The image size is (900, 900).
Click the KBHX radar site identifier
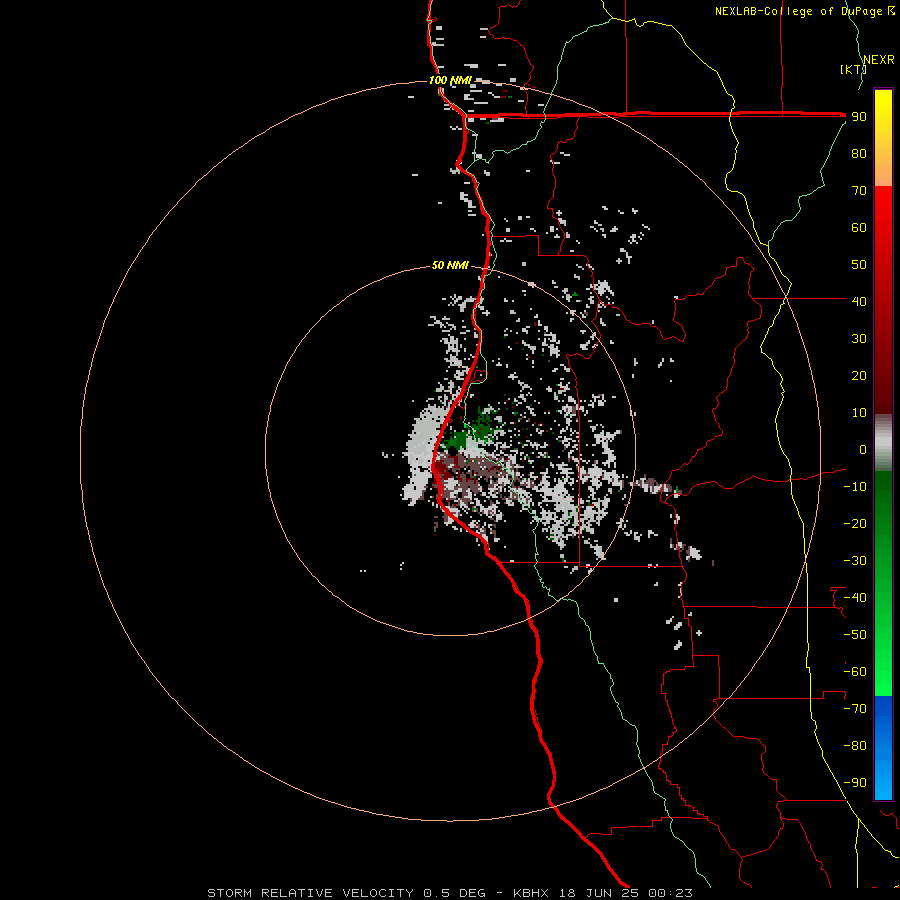click(531, 893)
